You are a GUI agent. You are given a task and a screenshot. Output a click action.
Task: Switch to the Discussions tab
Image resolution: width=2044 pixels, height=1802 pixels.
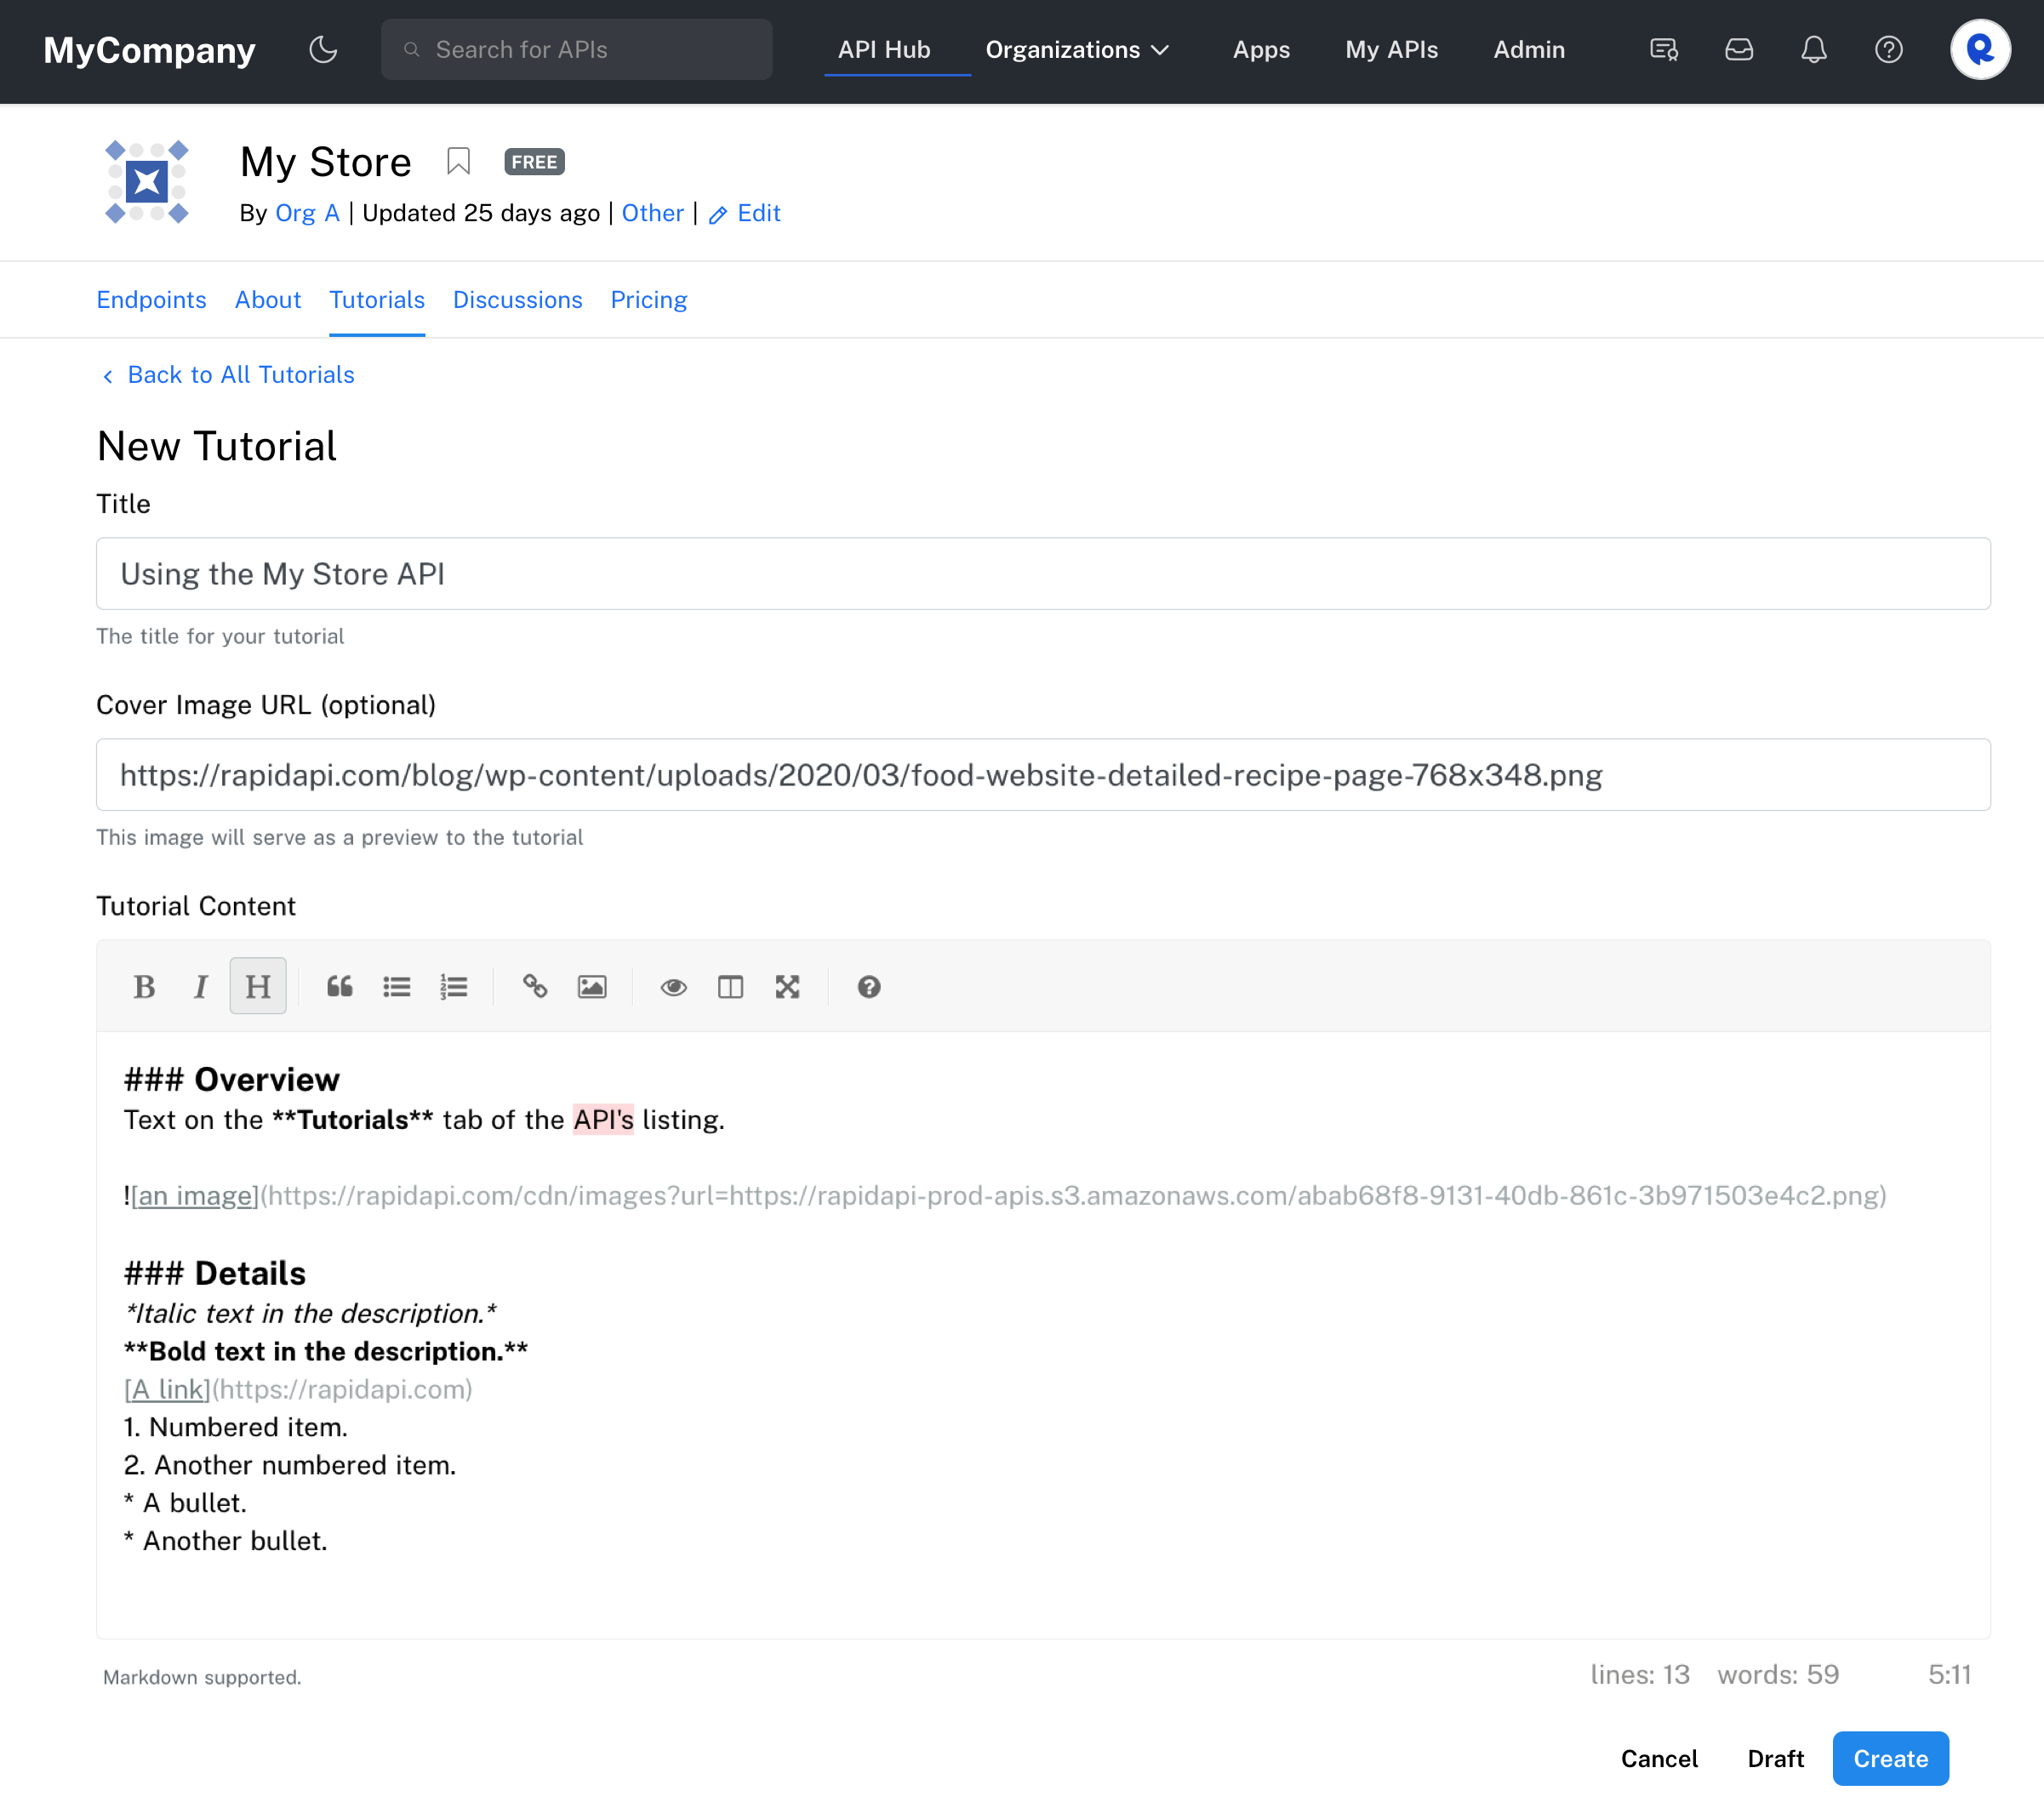[x=517, y=300]
